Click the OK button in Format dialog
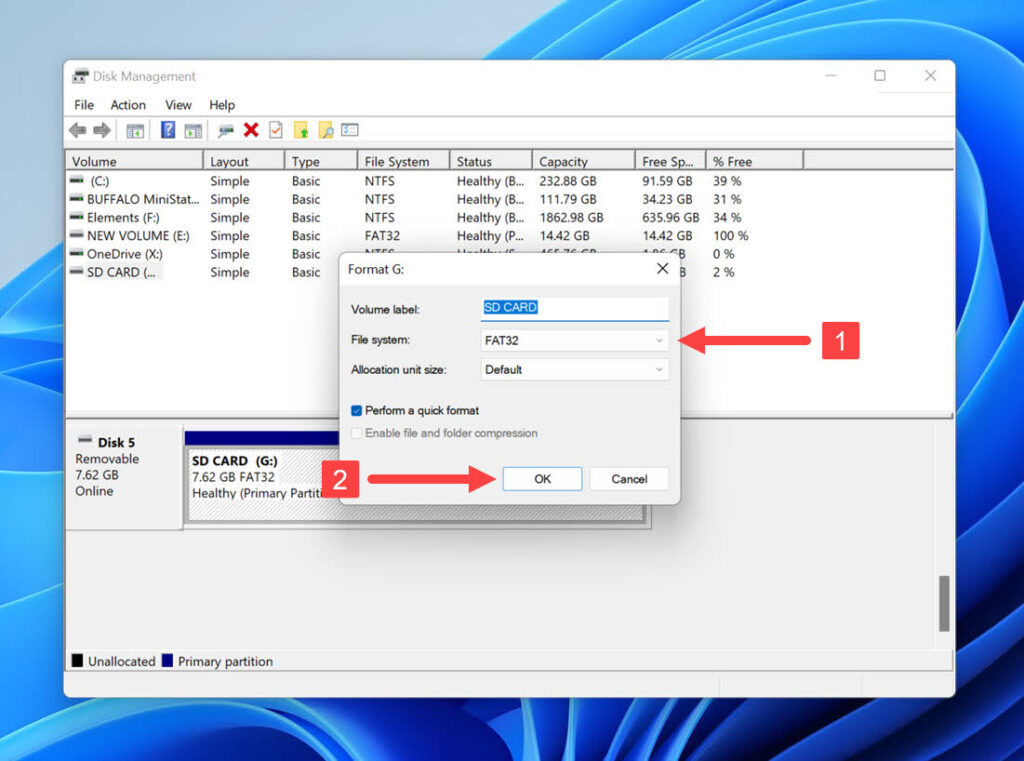Image resolution: width=1024 pixels, height=761 pixels. (x=542, y=478)
